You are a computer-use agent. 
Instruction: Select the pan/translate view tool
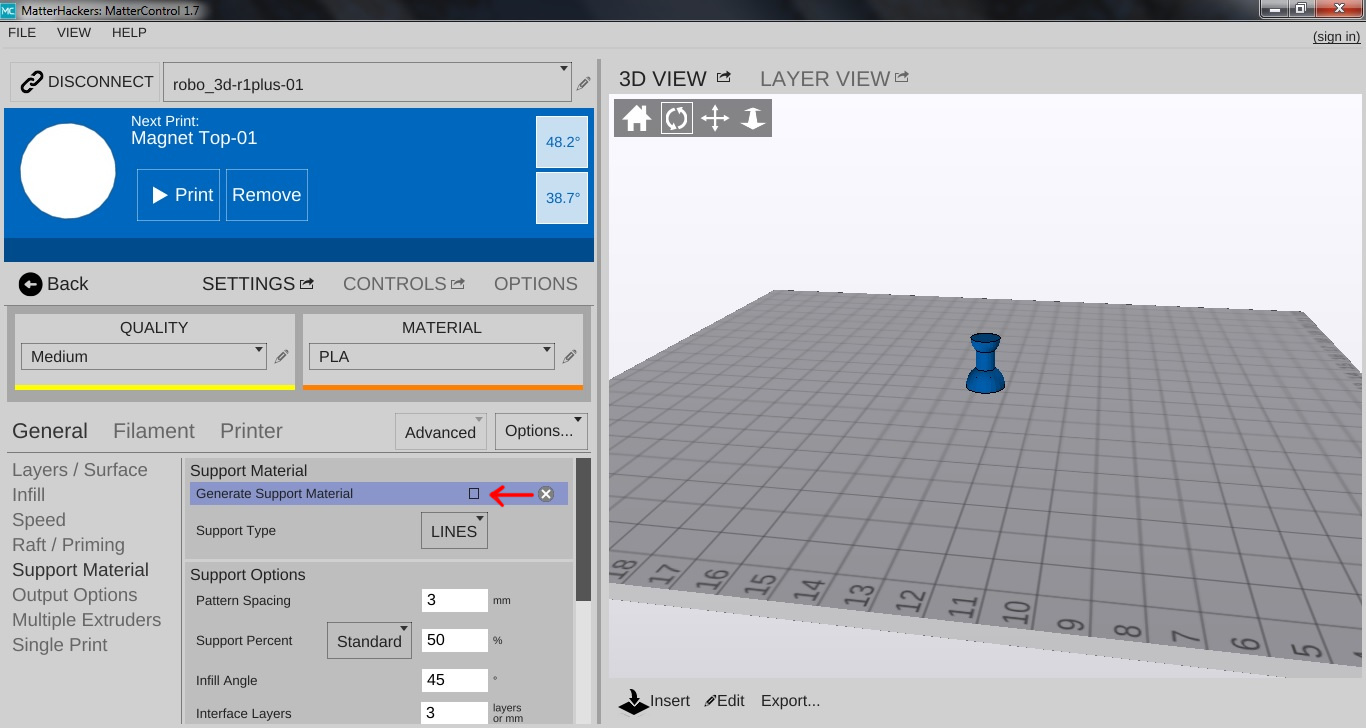pos(715,119)
